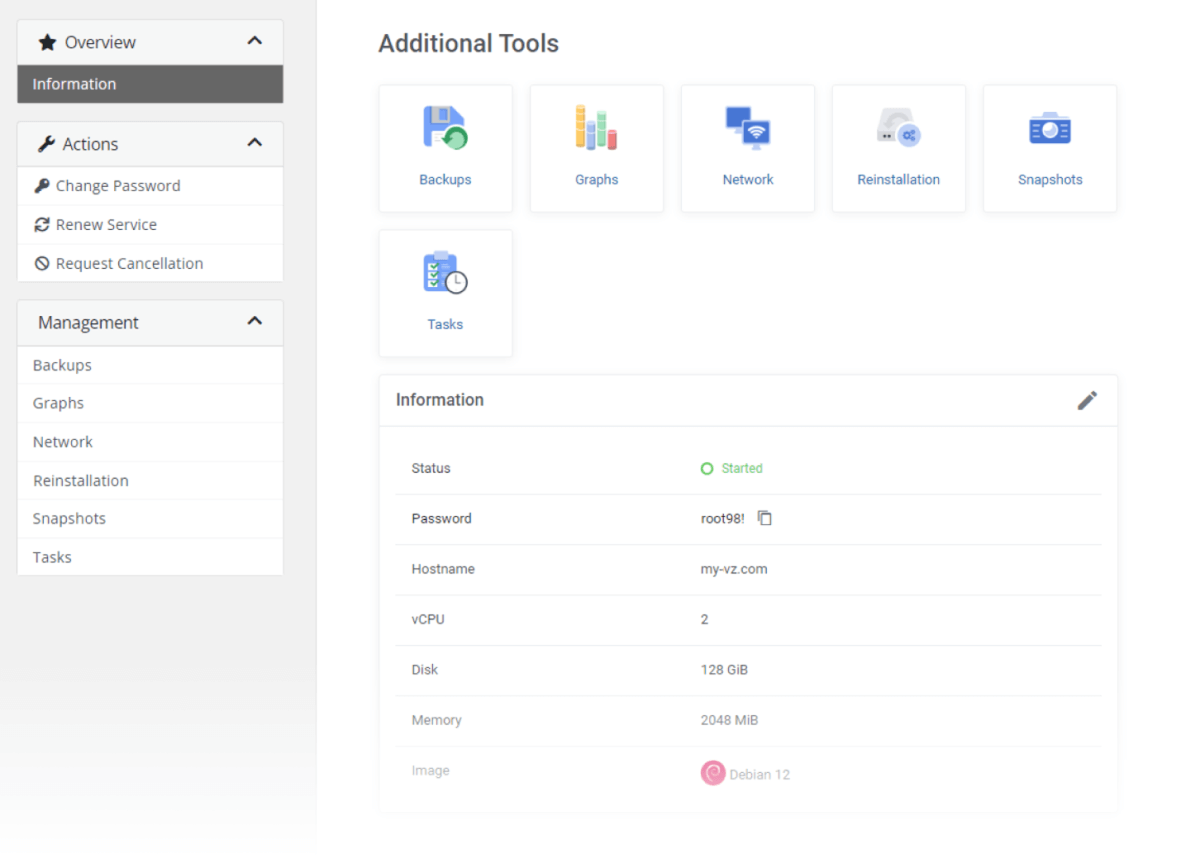Screen dimensions: 1200x860
Task: Click the vCPU value 2
Action: pyautogui.click(x=704, y=619)
